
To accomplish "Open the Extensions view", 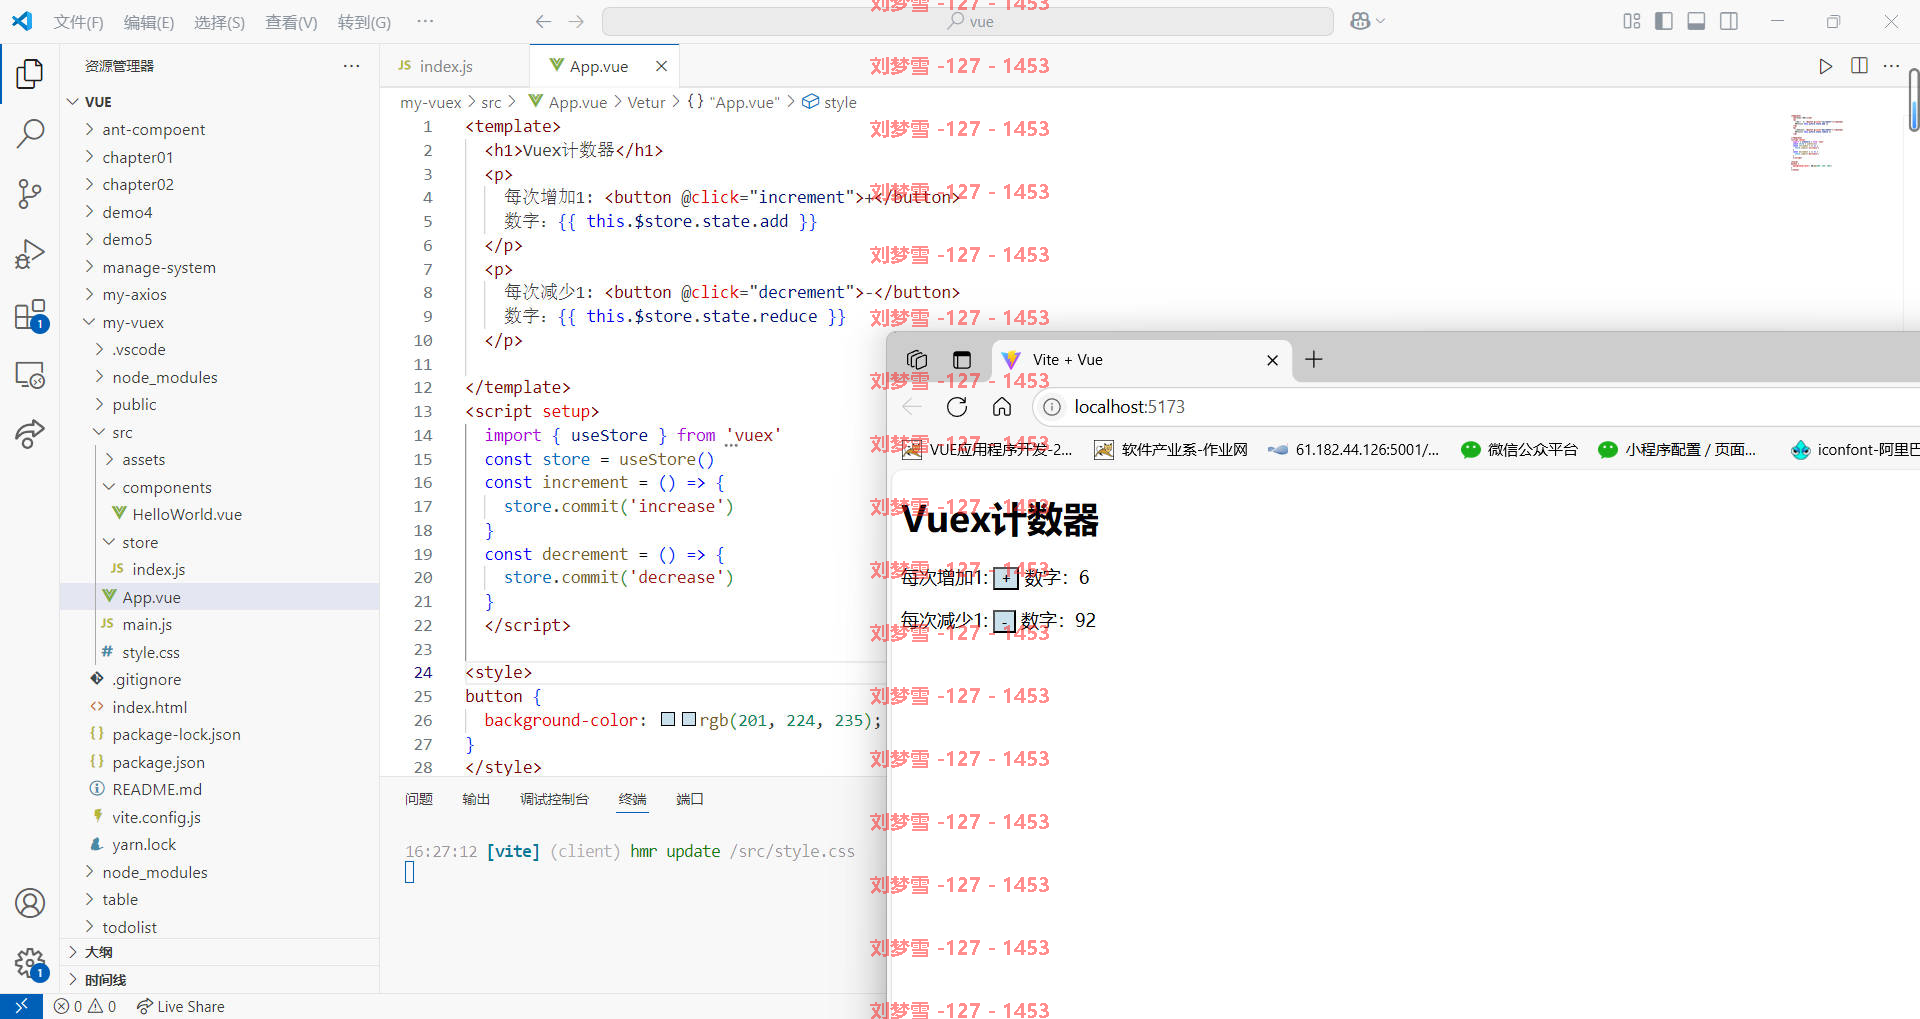I will click(x=30, y=315).
